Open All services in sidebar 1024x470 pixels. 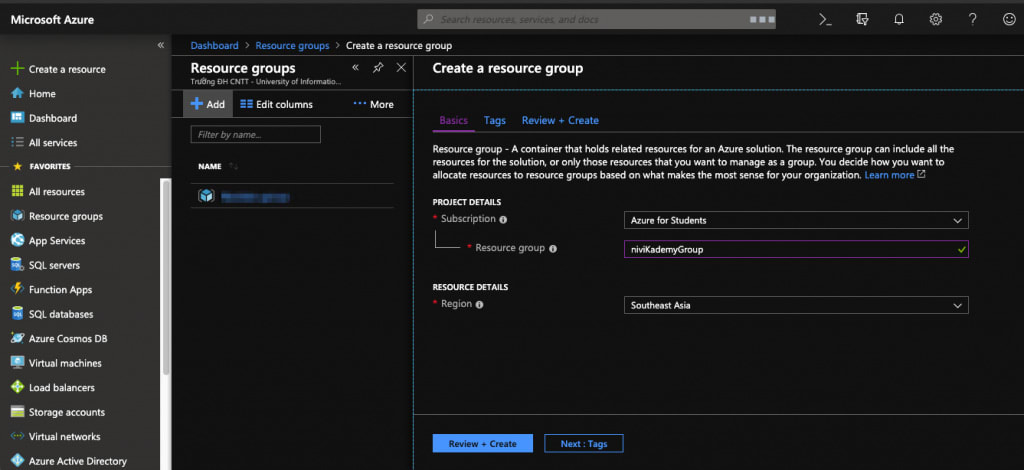53,142
